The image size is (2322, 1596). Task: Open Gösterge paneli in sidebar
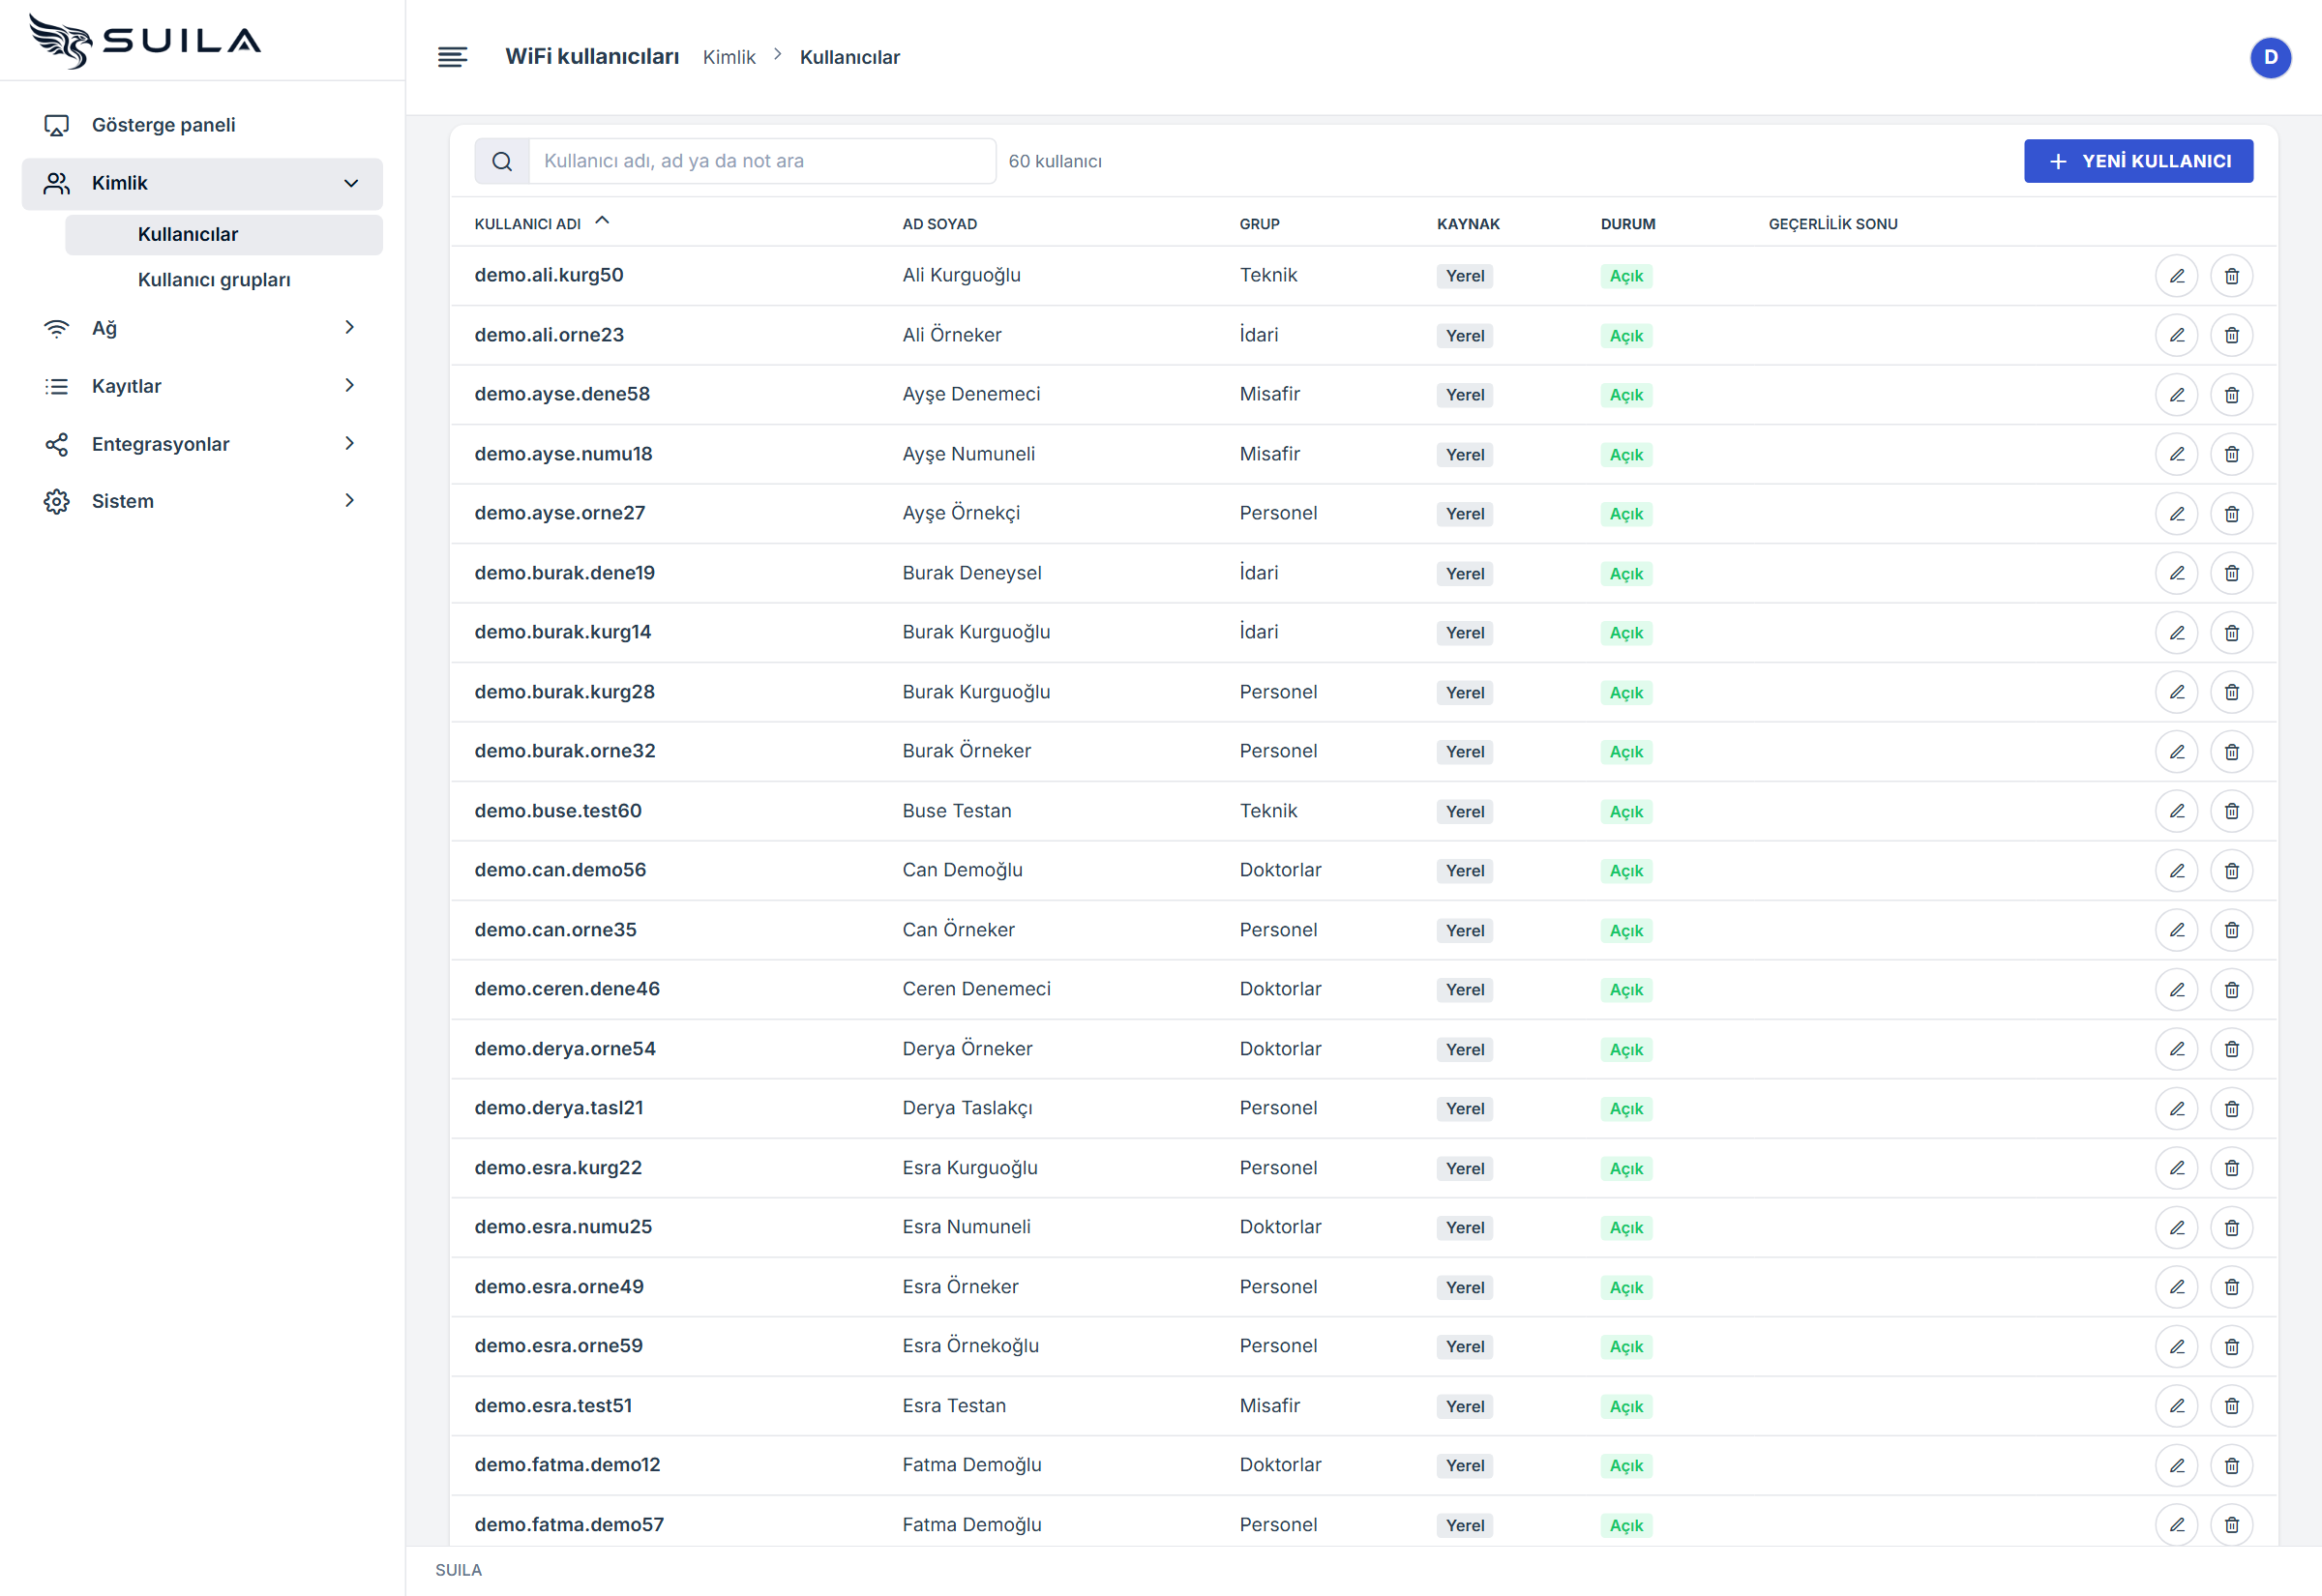click(x=202, y=125)
